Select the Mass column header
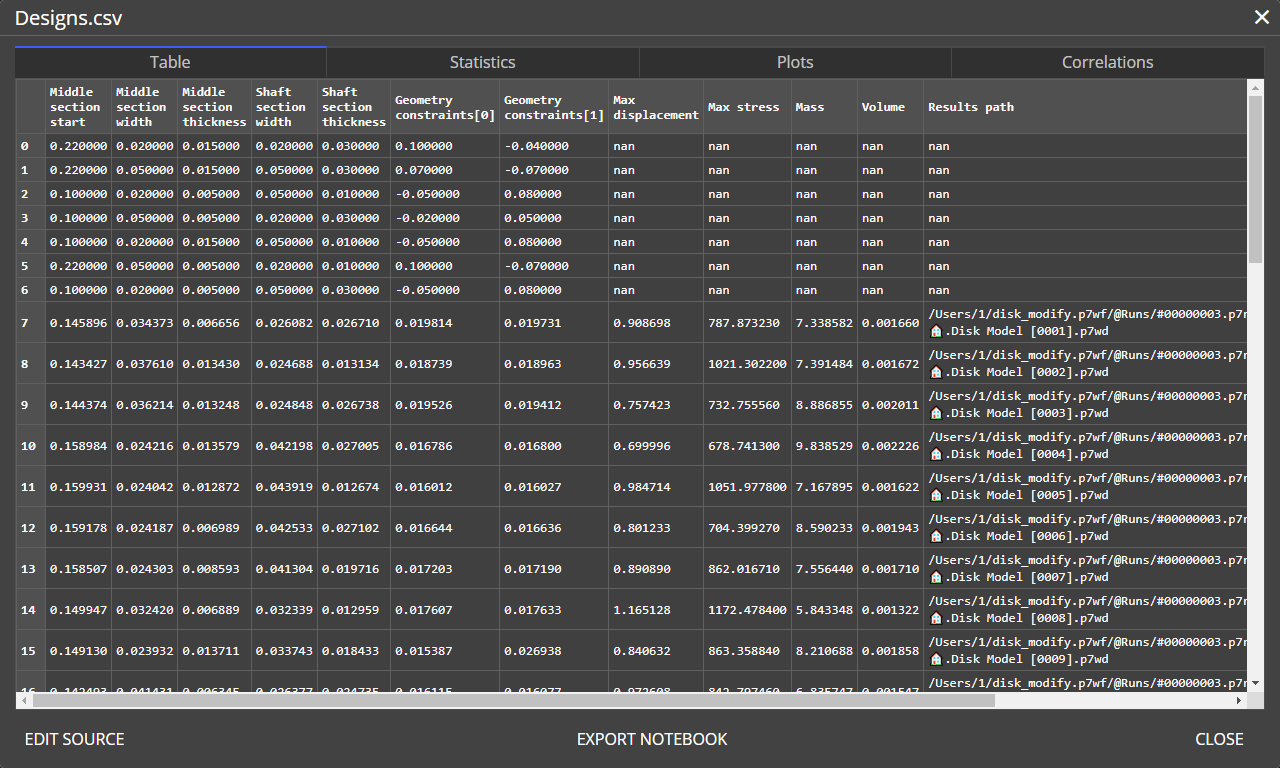 coord(812,107)
